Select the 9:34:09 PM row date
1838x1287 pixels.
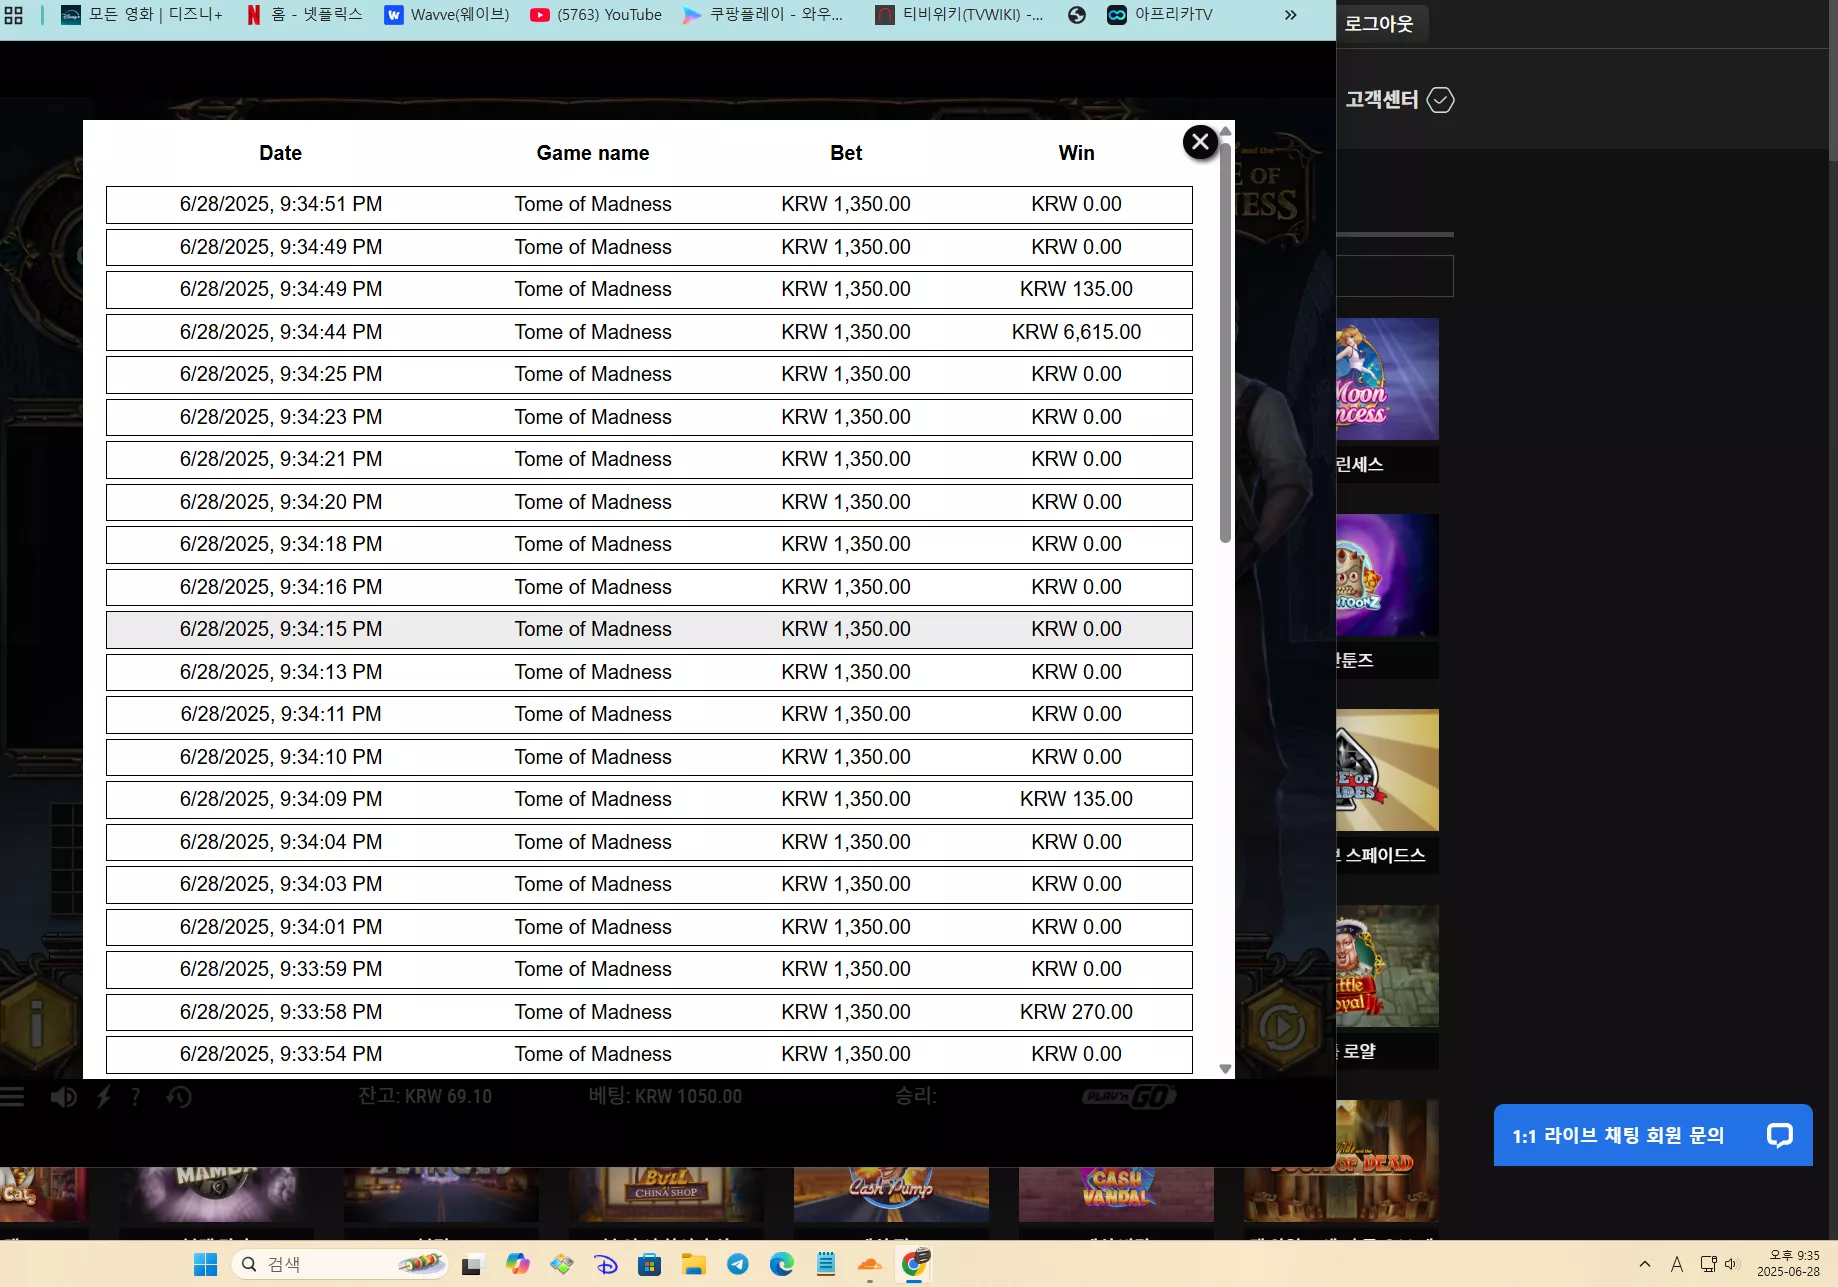coord(281,799)
